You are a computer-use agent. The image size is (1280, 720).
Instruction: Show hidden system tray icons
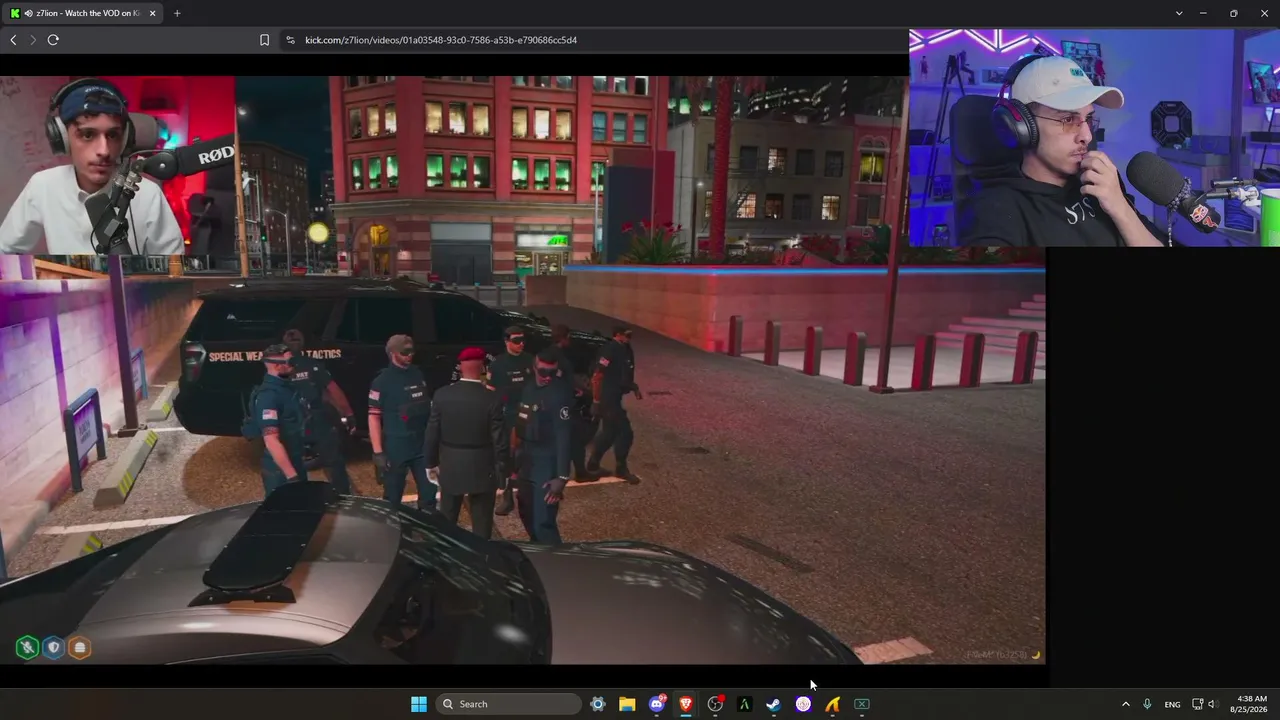click(1125, 704)
